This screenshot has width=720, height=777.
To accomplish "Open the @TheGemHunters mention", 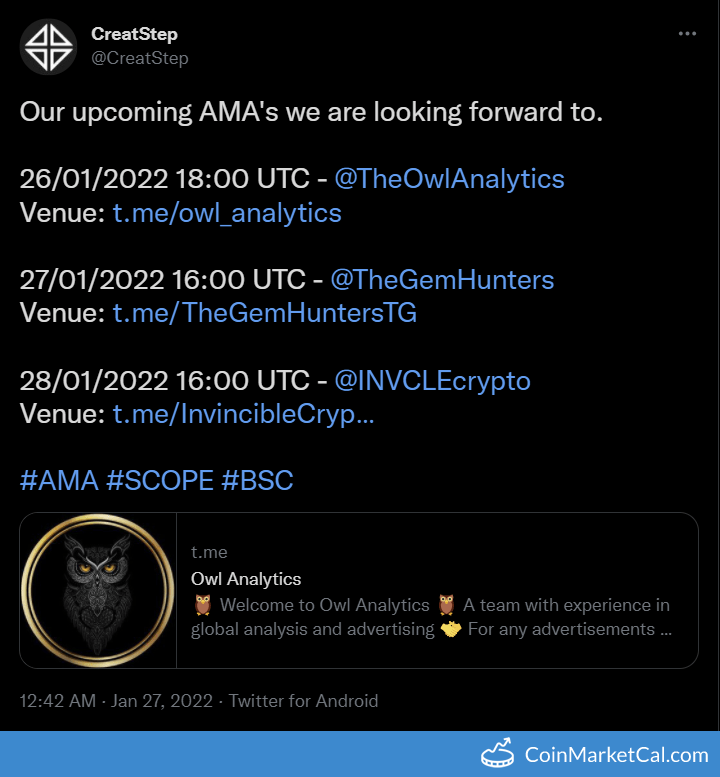I will [444, 279].
